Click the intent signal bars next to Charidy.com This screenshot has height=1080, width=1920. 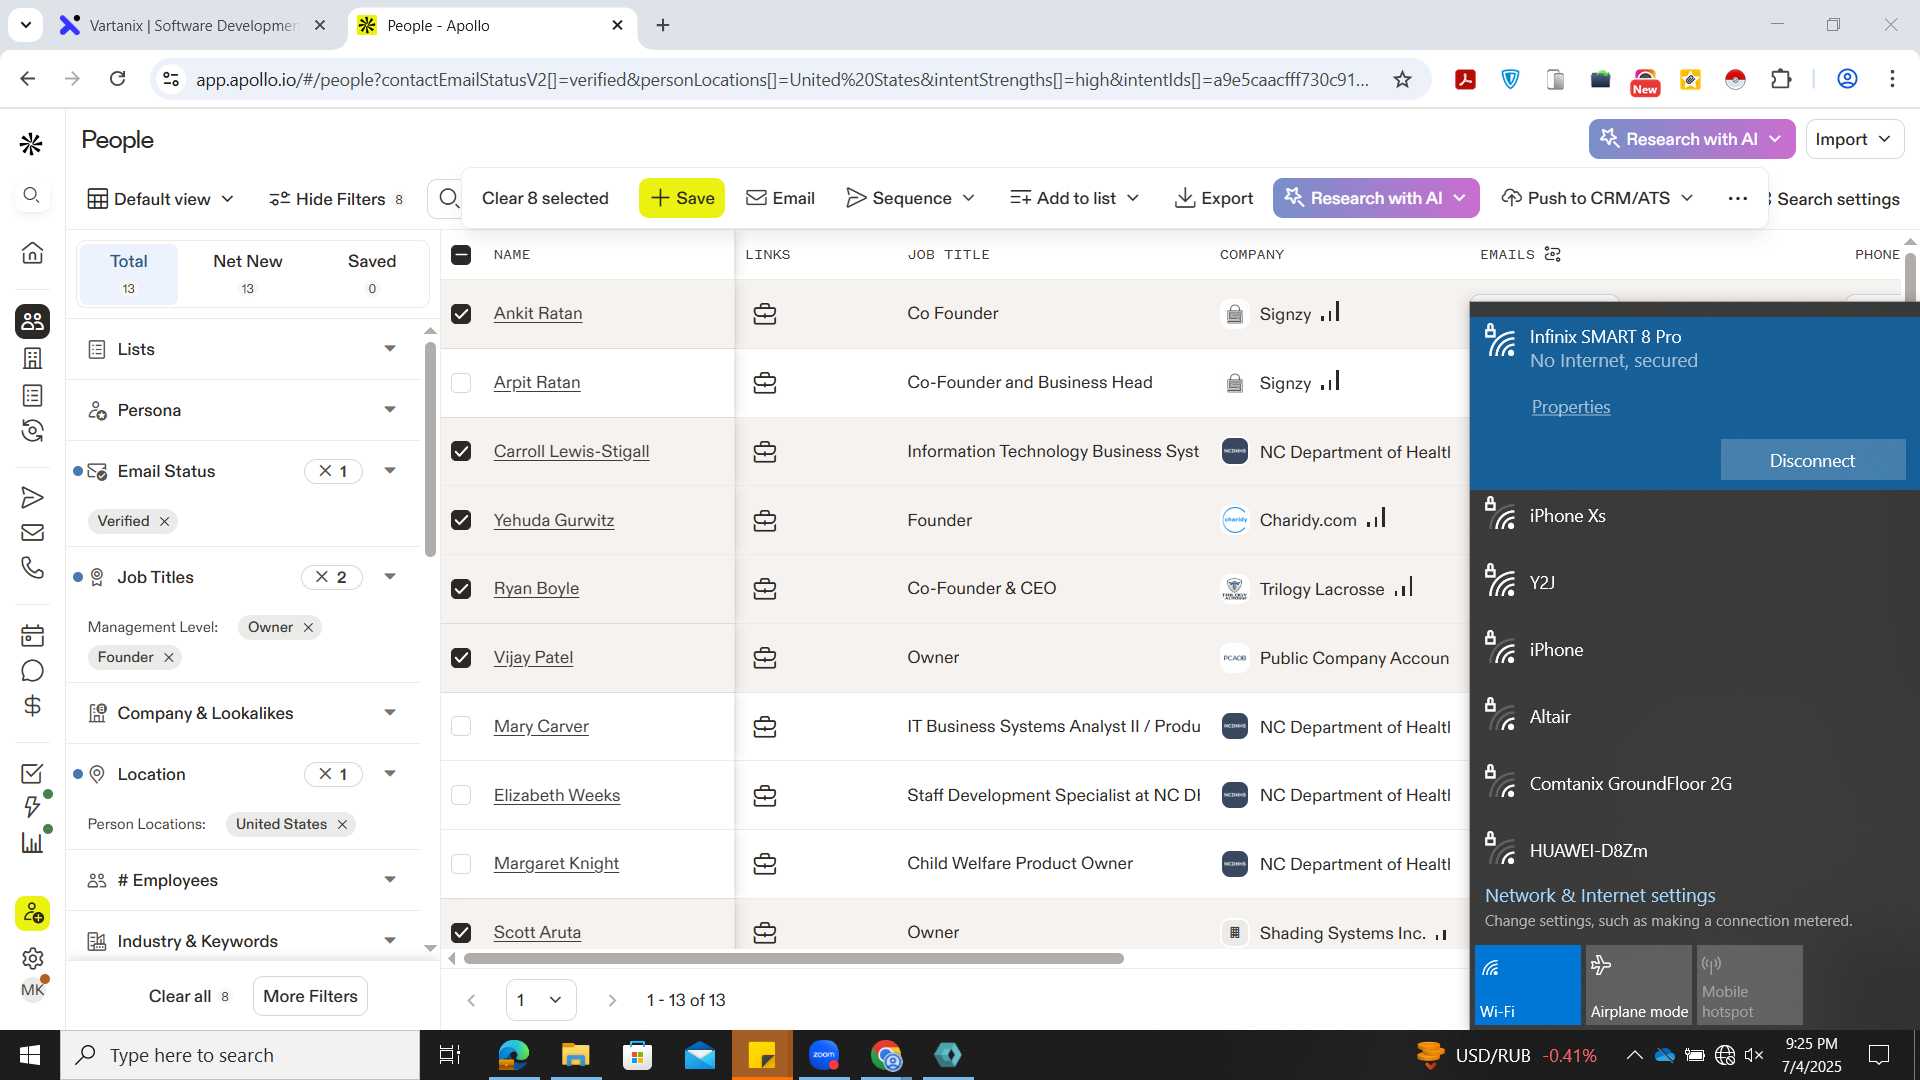tap(1376, 518)
